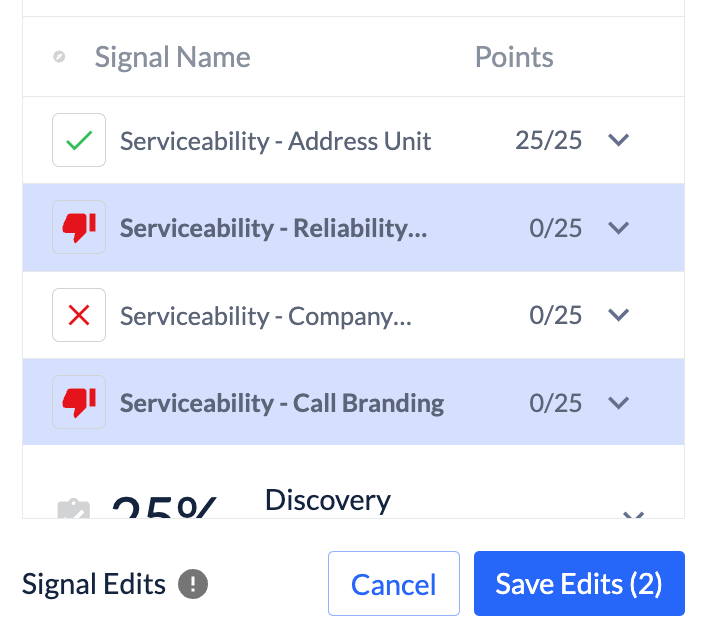Click the clipboard icon beside 25% Discovery
This screenshot has width=710, height=632.
pos(73,510)
